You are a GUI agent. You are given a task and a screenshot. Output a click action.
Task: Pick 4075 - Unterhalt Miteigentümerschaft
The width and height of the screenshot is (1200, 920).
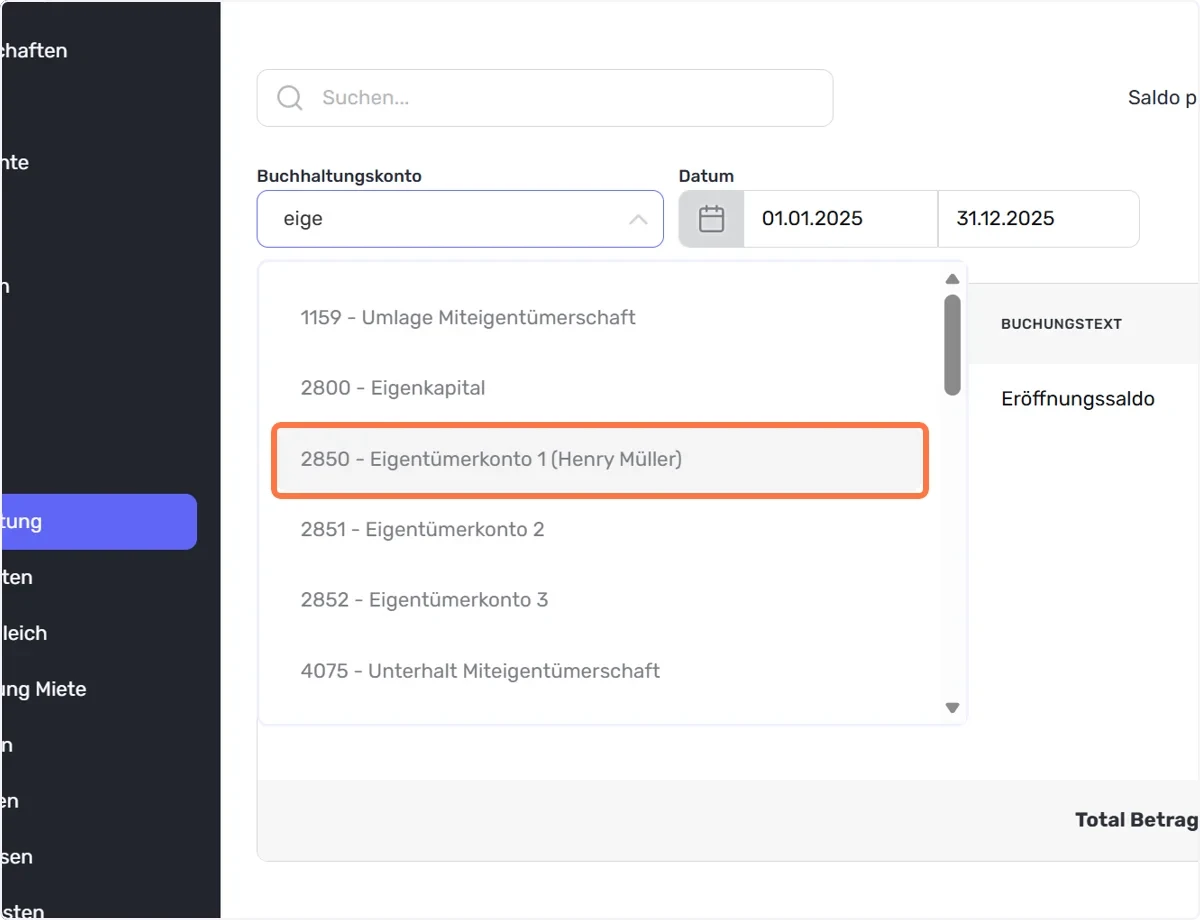coord(600,671)
